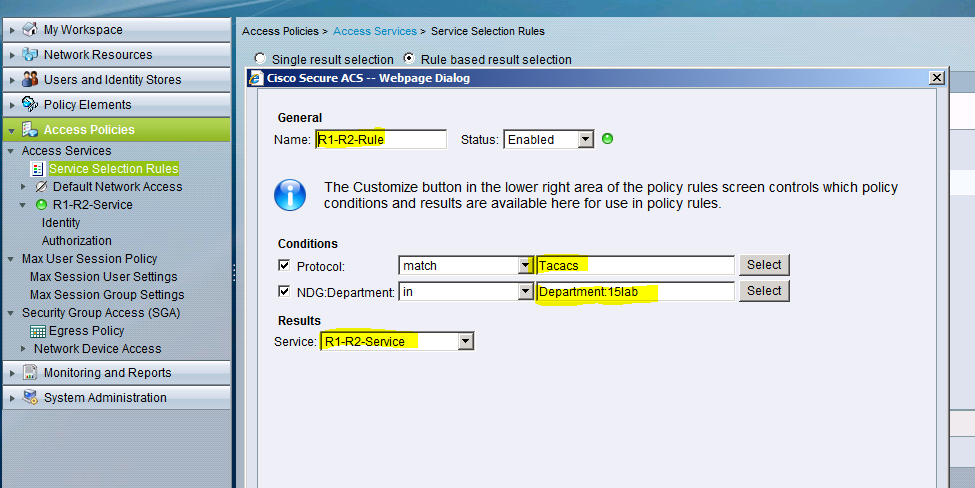Click the Monitoring and Reports icon
The height and width of the screenshot is (488, 975).
(x=30, y=372)
